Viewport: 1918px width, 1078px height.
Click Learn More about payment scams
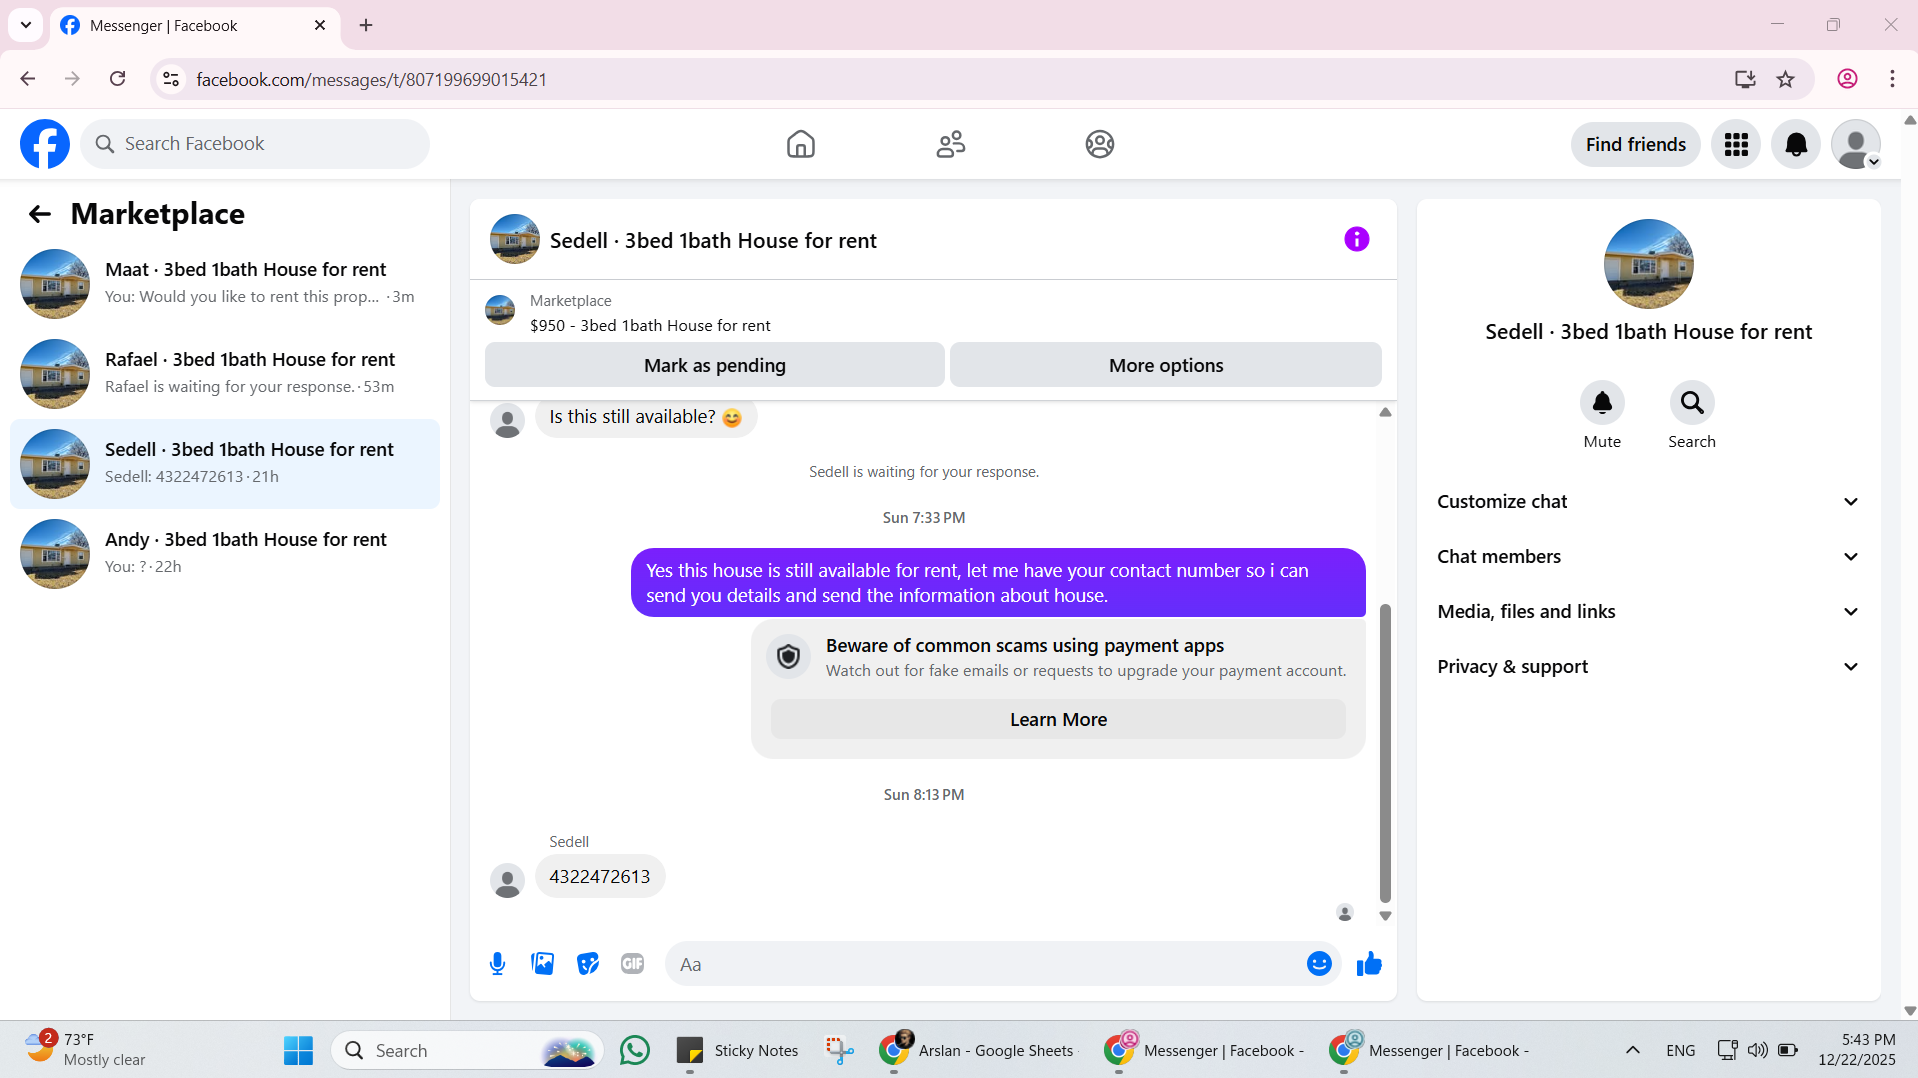tap(1058, 719)
